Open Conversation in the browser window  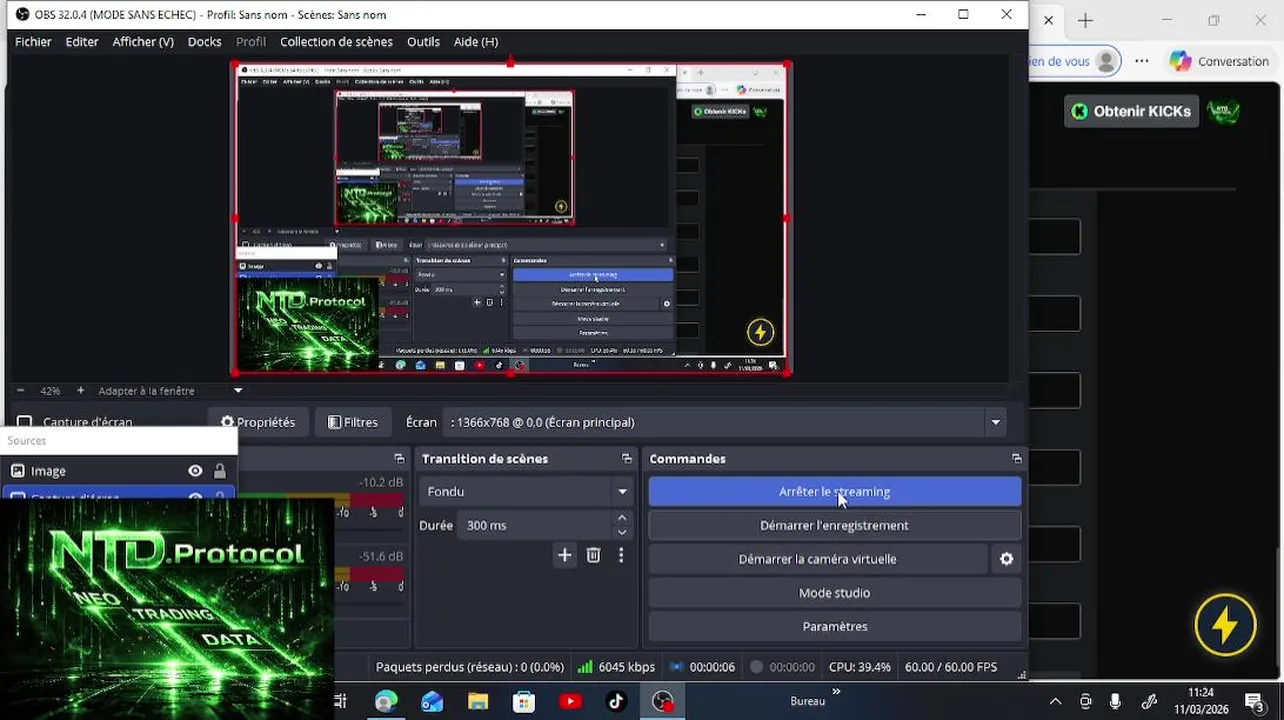click(x=1219, y=61)
